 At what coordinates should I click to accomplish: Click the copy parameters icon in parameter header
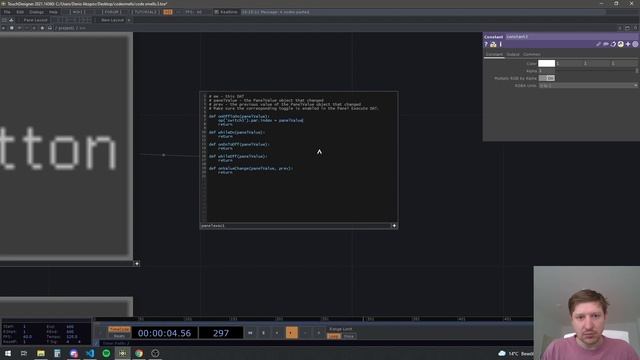[x=613, y=44]
